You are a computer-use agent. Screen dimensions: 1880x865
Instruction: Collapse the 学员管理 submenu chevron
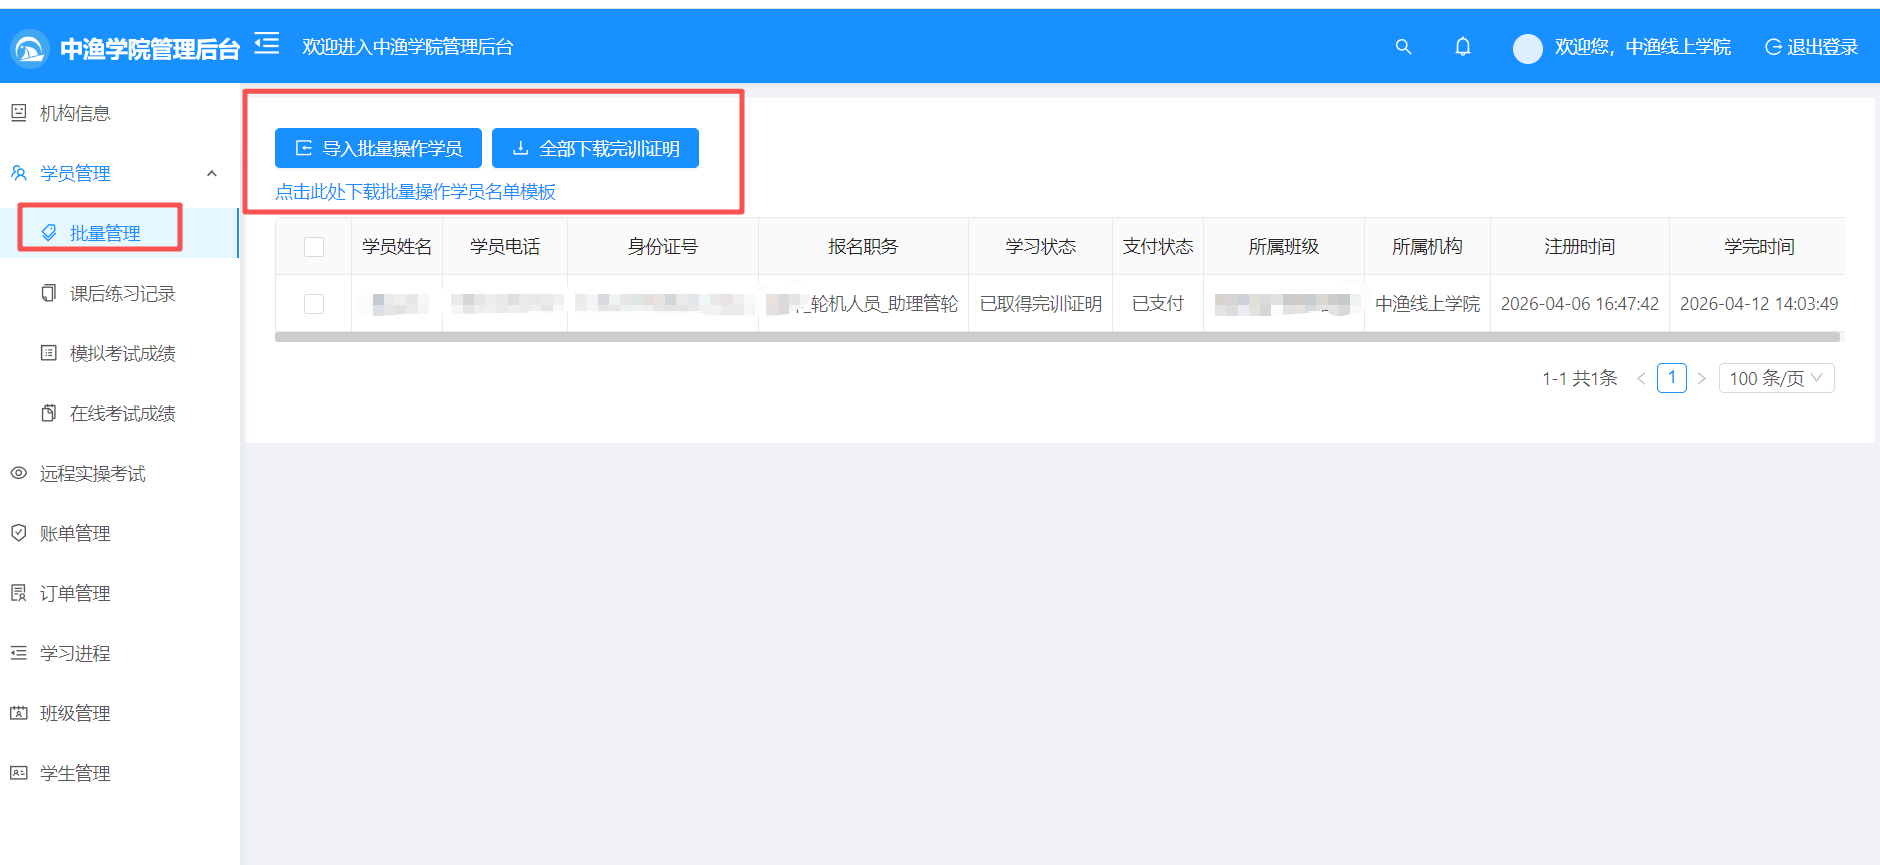tap(212, 173)
